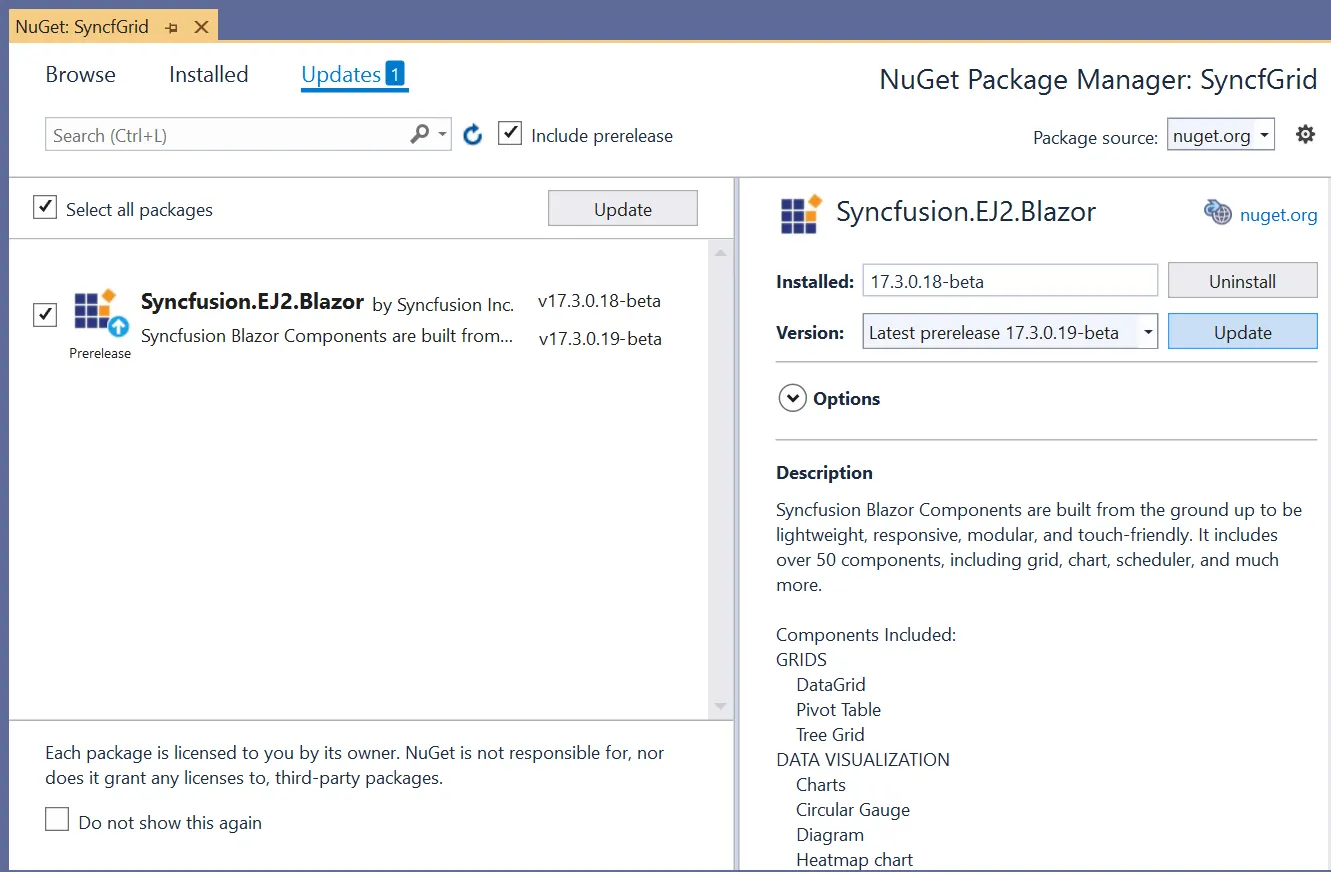
Task: Open the search box dropdown arrow
Action: (442, 134)
